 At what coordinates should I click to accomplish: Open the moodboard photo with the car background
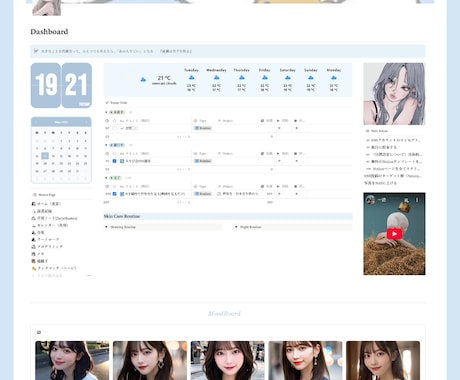click(72, 360)
